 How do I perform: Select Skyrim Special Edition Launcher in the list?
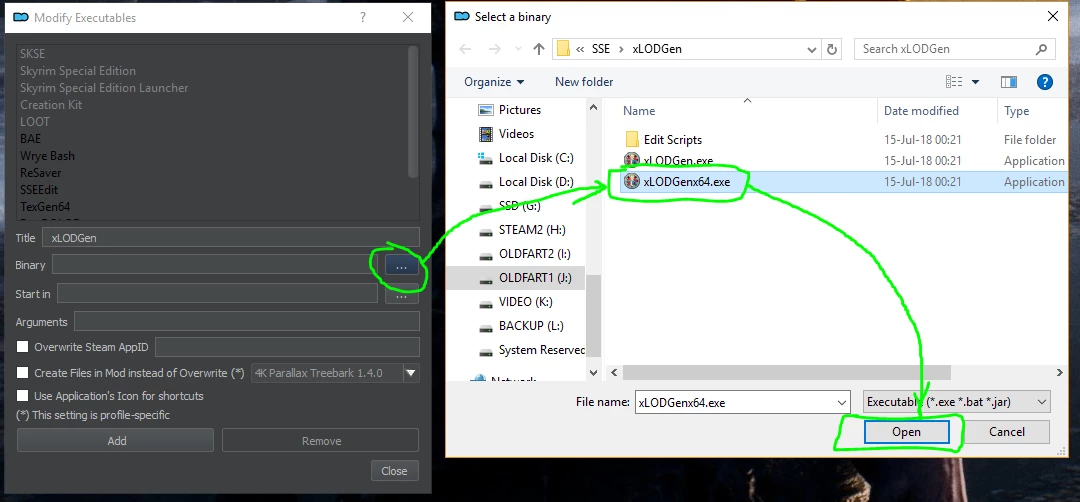point(104,87)
